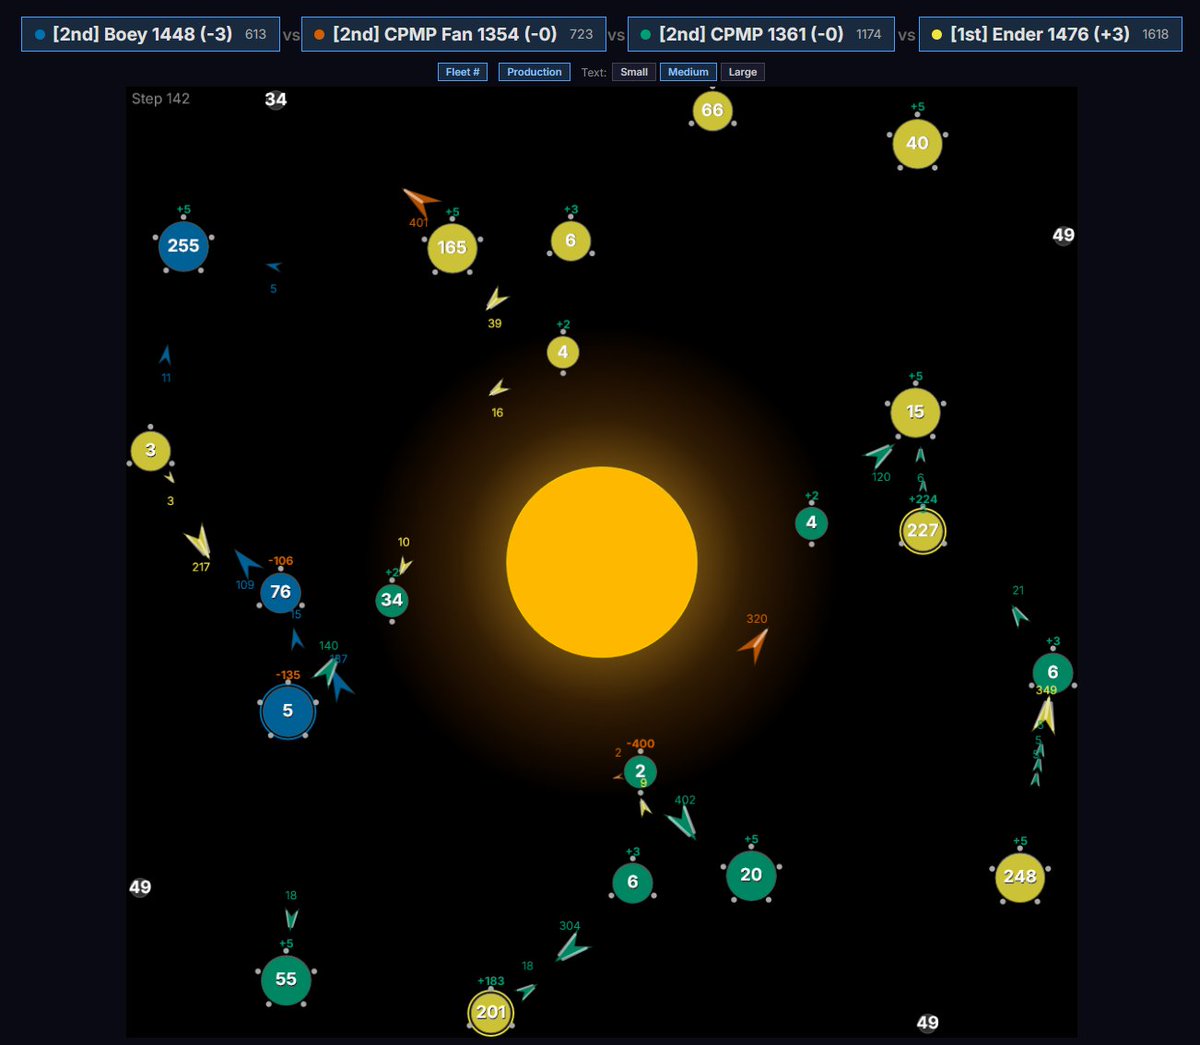Click the yellow planet labeled 6
Screen dimensions: 1200x1045
coord(570,241)
